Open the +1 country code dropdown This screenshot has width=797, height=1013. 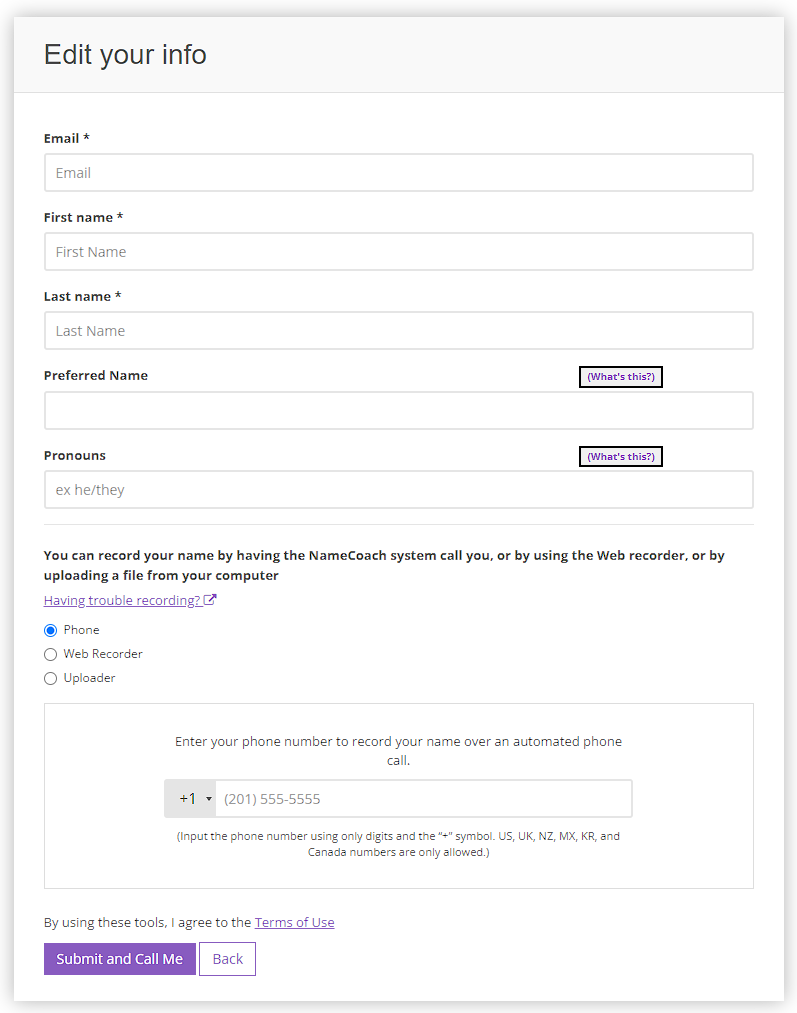[190, 799]
